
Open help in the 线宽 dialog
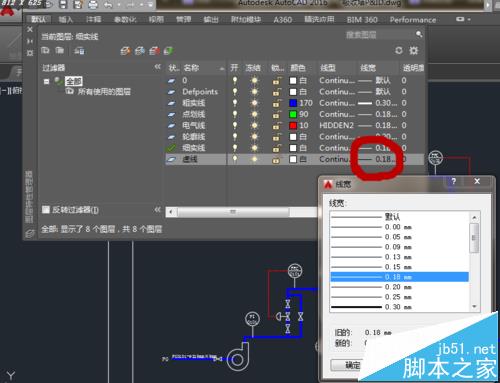pyautogui.click(x=453, y=181)
